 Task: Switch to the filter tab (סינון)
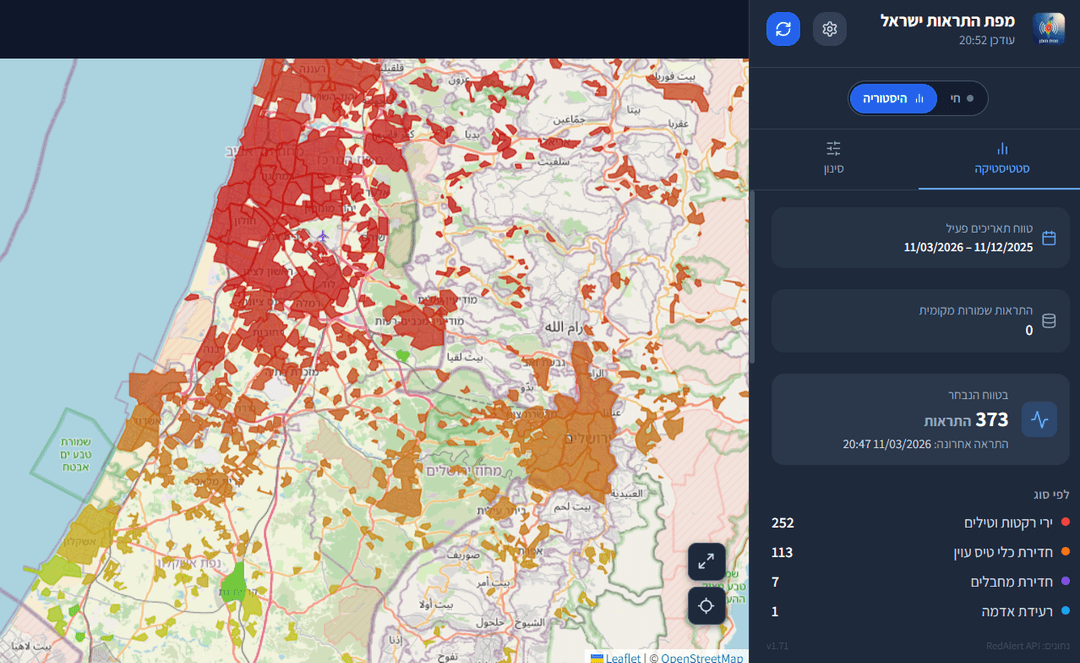(833, 158)
